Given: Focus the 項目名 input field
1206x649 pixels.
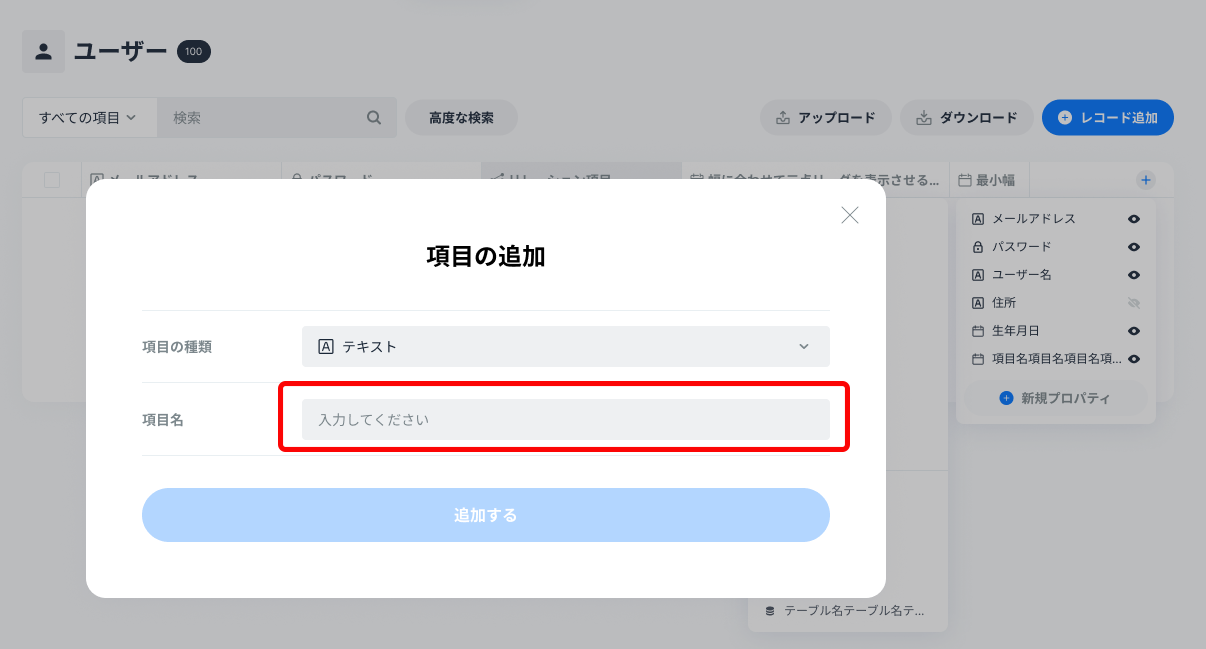Looking at the screenshot, I should click(566, 419).
